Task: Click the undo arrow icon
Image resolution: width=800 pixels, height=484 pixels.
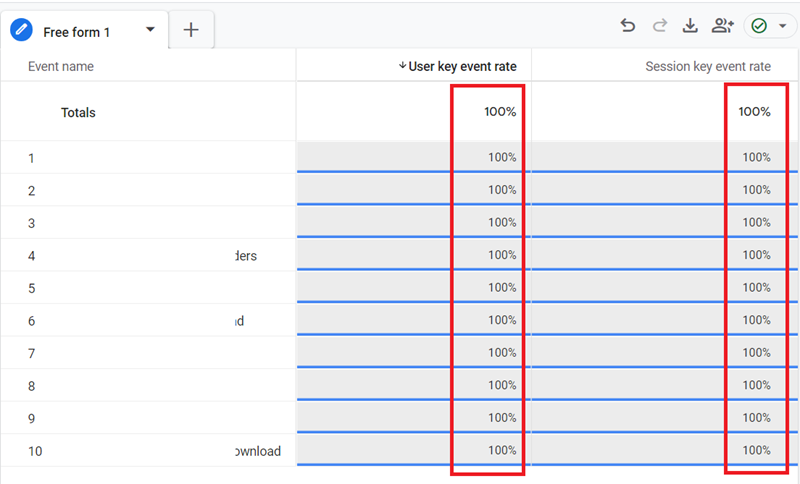Action: [x=628, y=26]
